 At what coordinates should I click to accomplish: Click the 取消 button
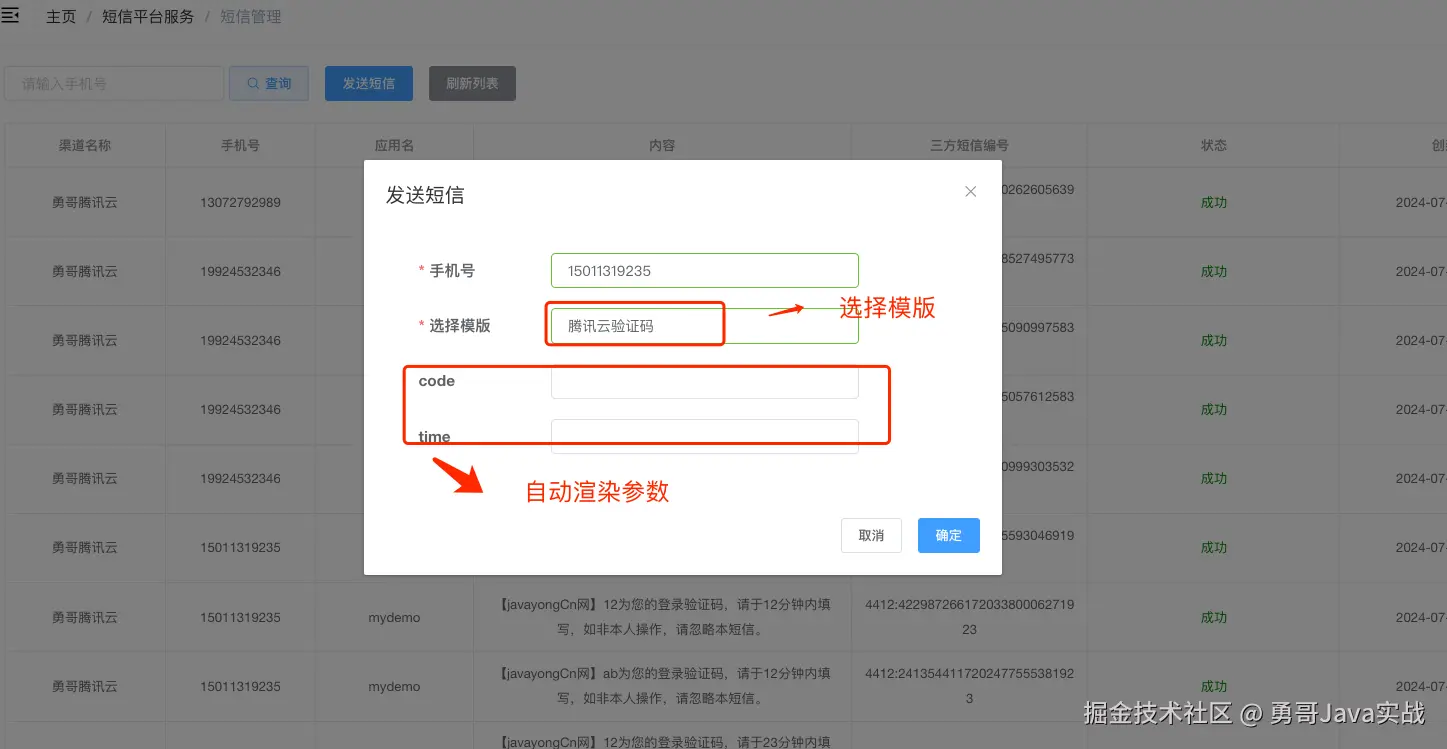click(871, 535)
